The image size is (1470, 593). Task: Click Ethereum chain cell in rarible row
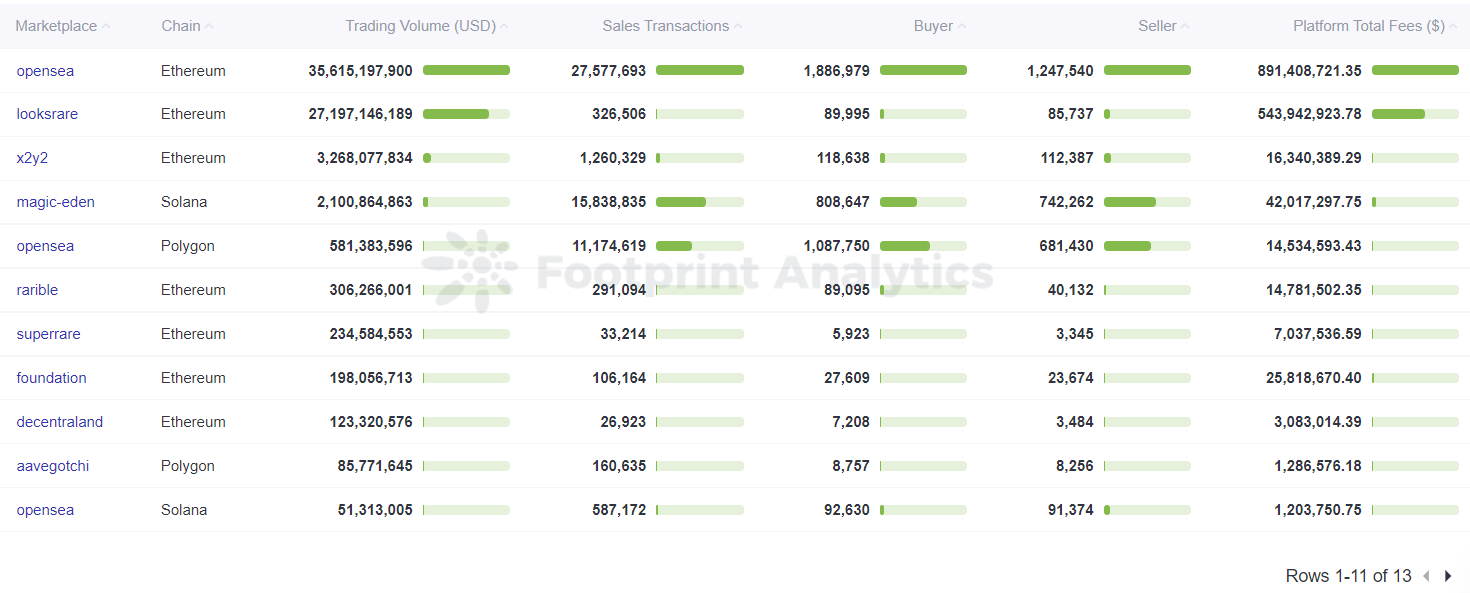click(193, 290)
